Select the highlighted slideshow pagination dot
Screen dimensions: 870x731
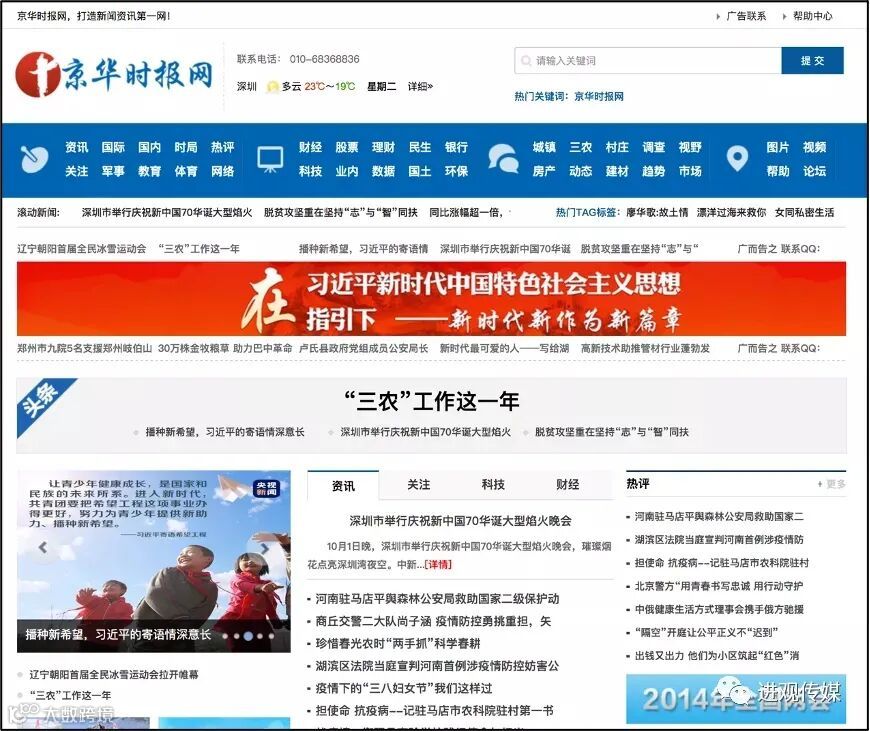(249, 636)
